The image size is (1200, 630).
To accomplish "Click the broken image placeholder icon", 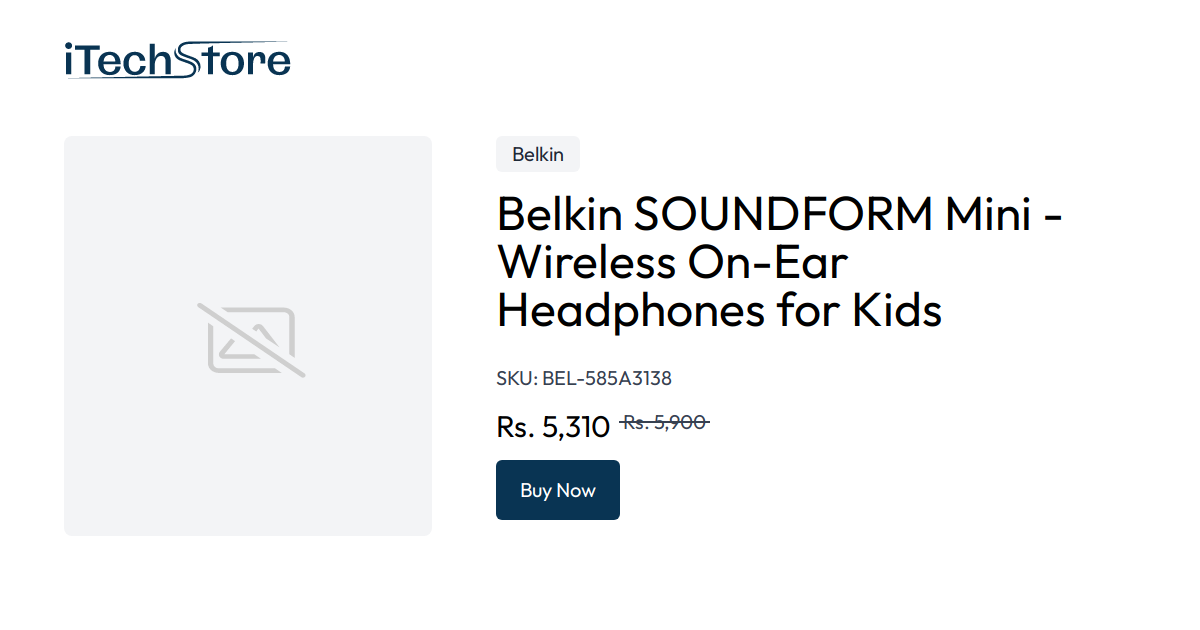I will pyautogui.click(x=248, y=336).
